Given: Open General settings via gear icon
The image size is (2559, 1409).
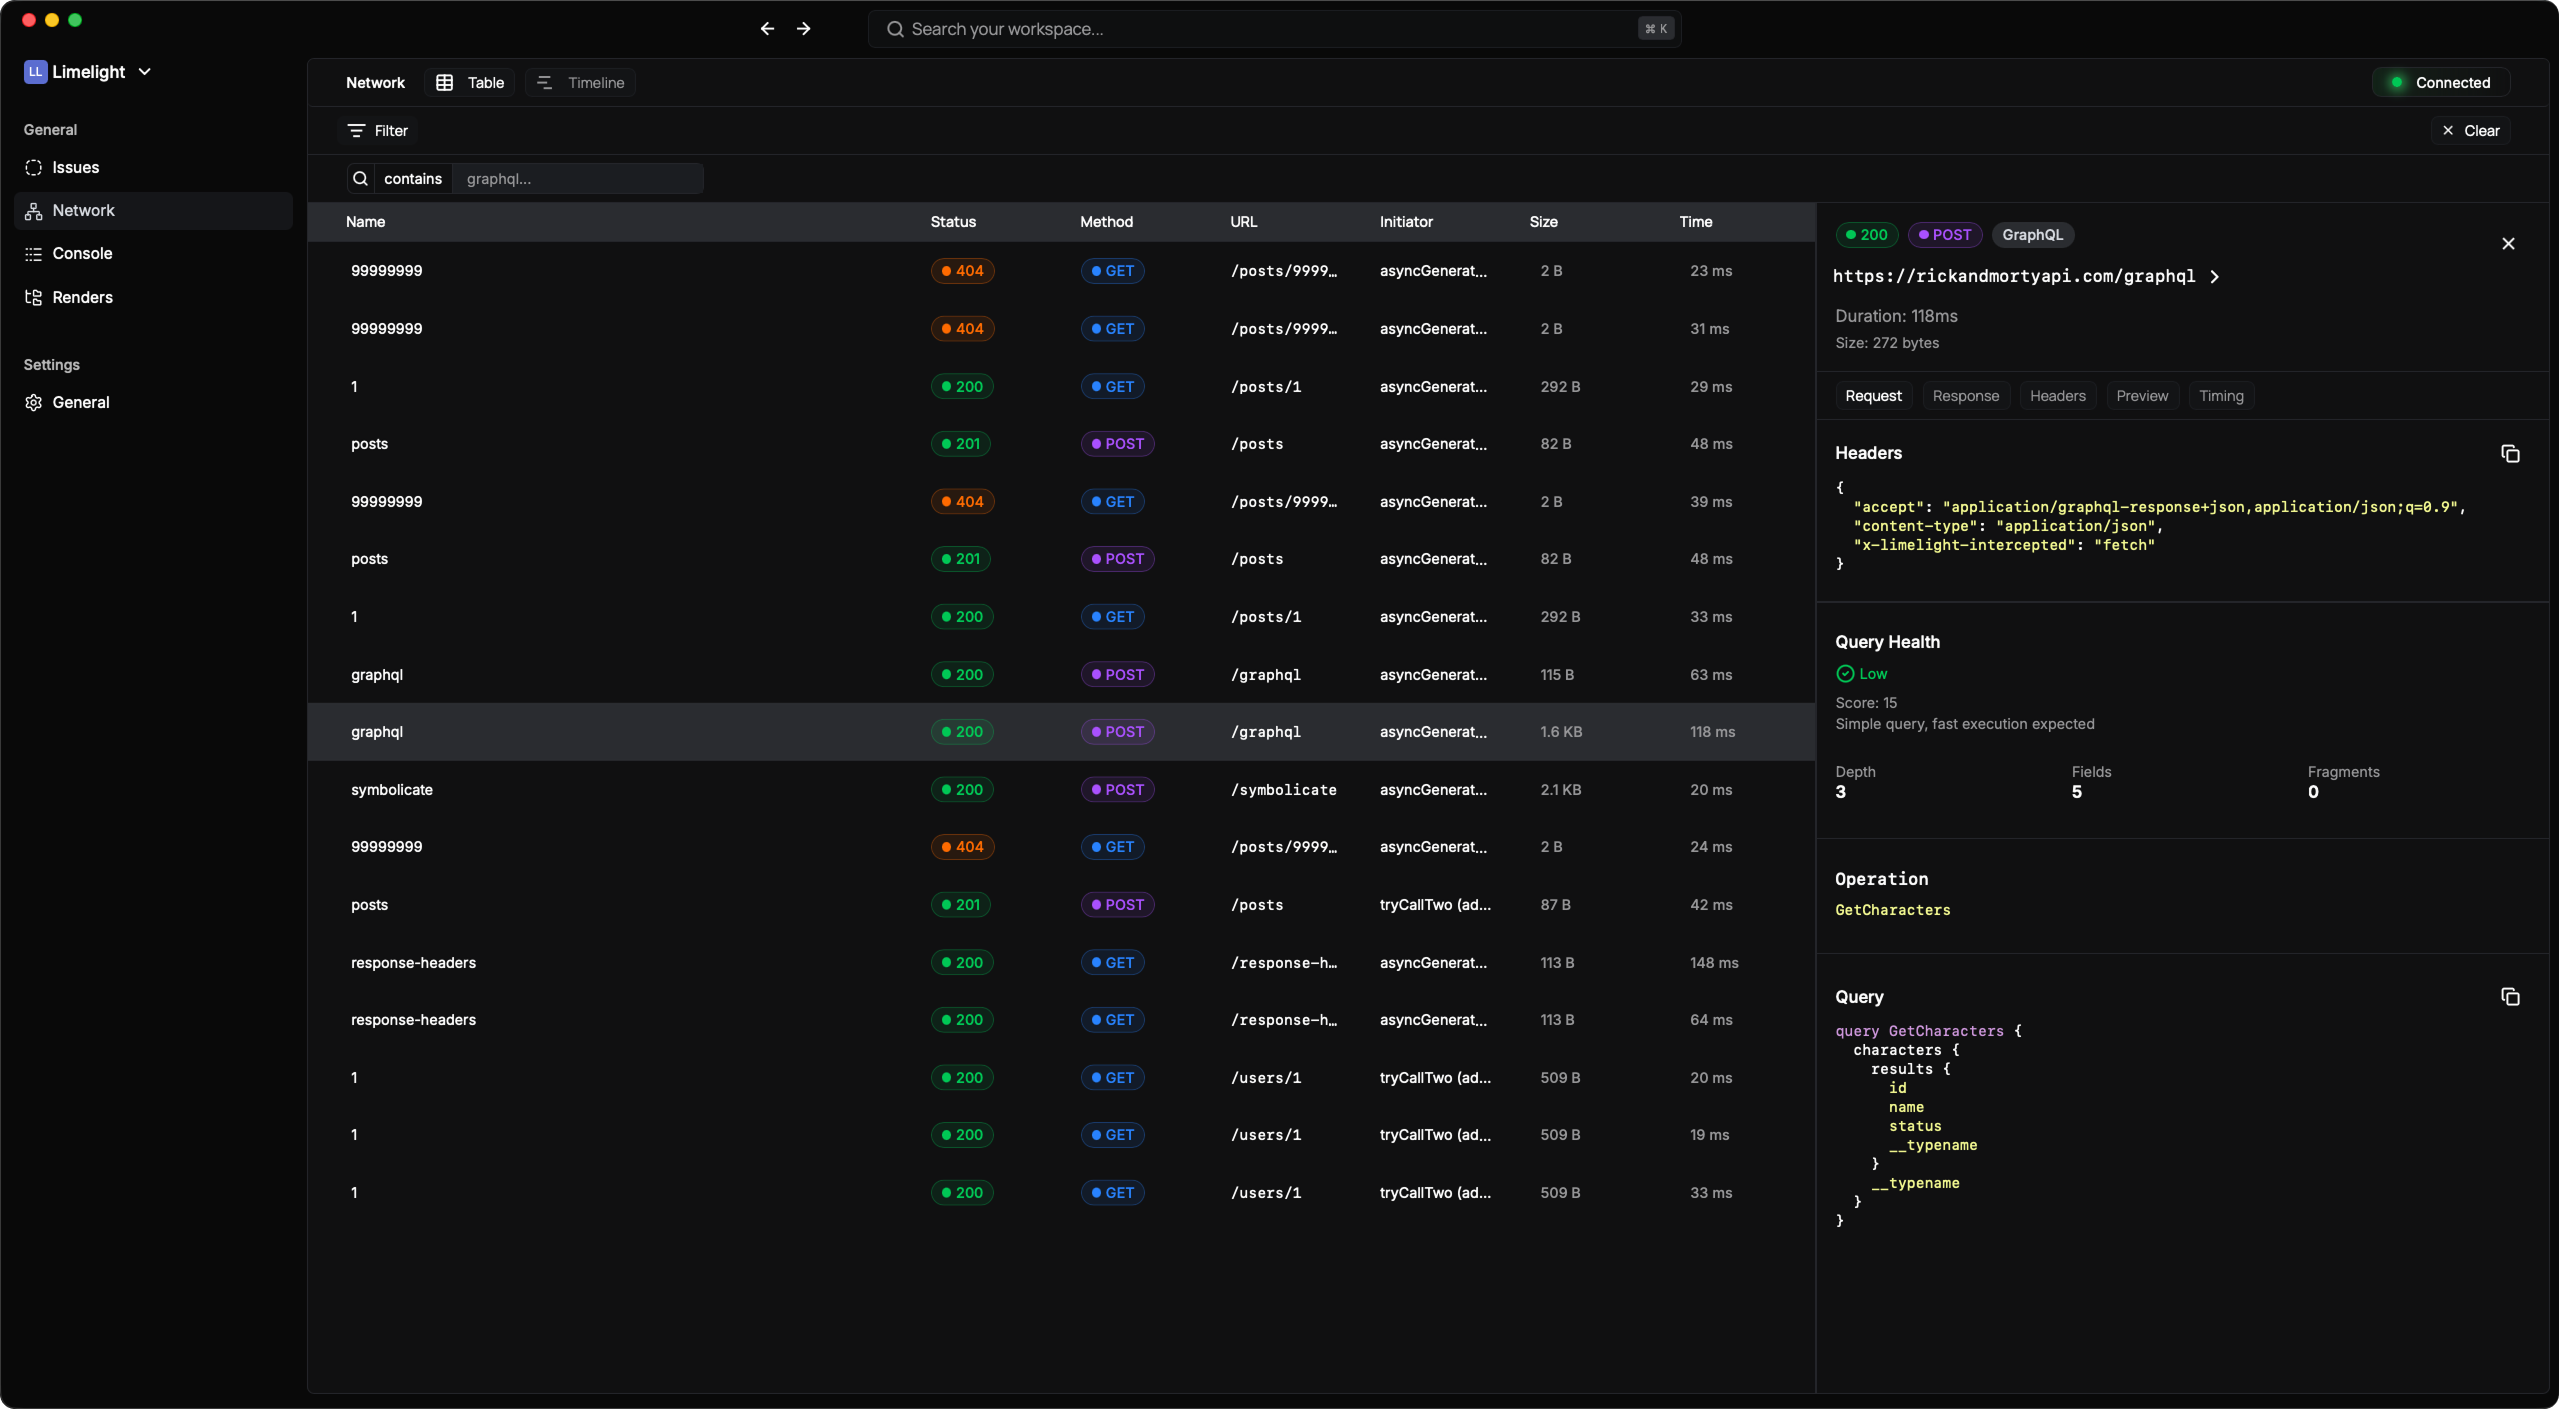Looking at the screenshot, I should 80,402.
